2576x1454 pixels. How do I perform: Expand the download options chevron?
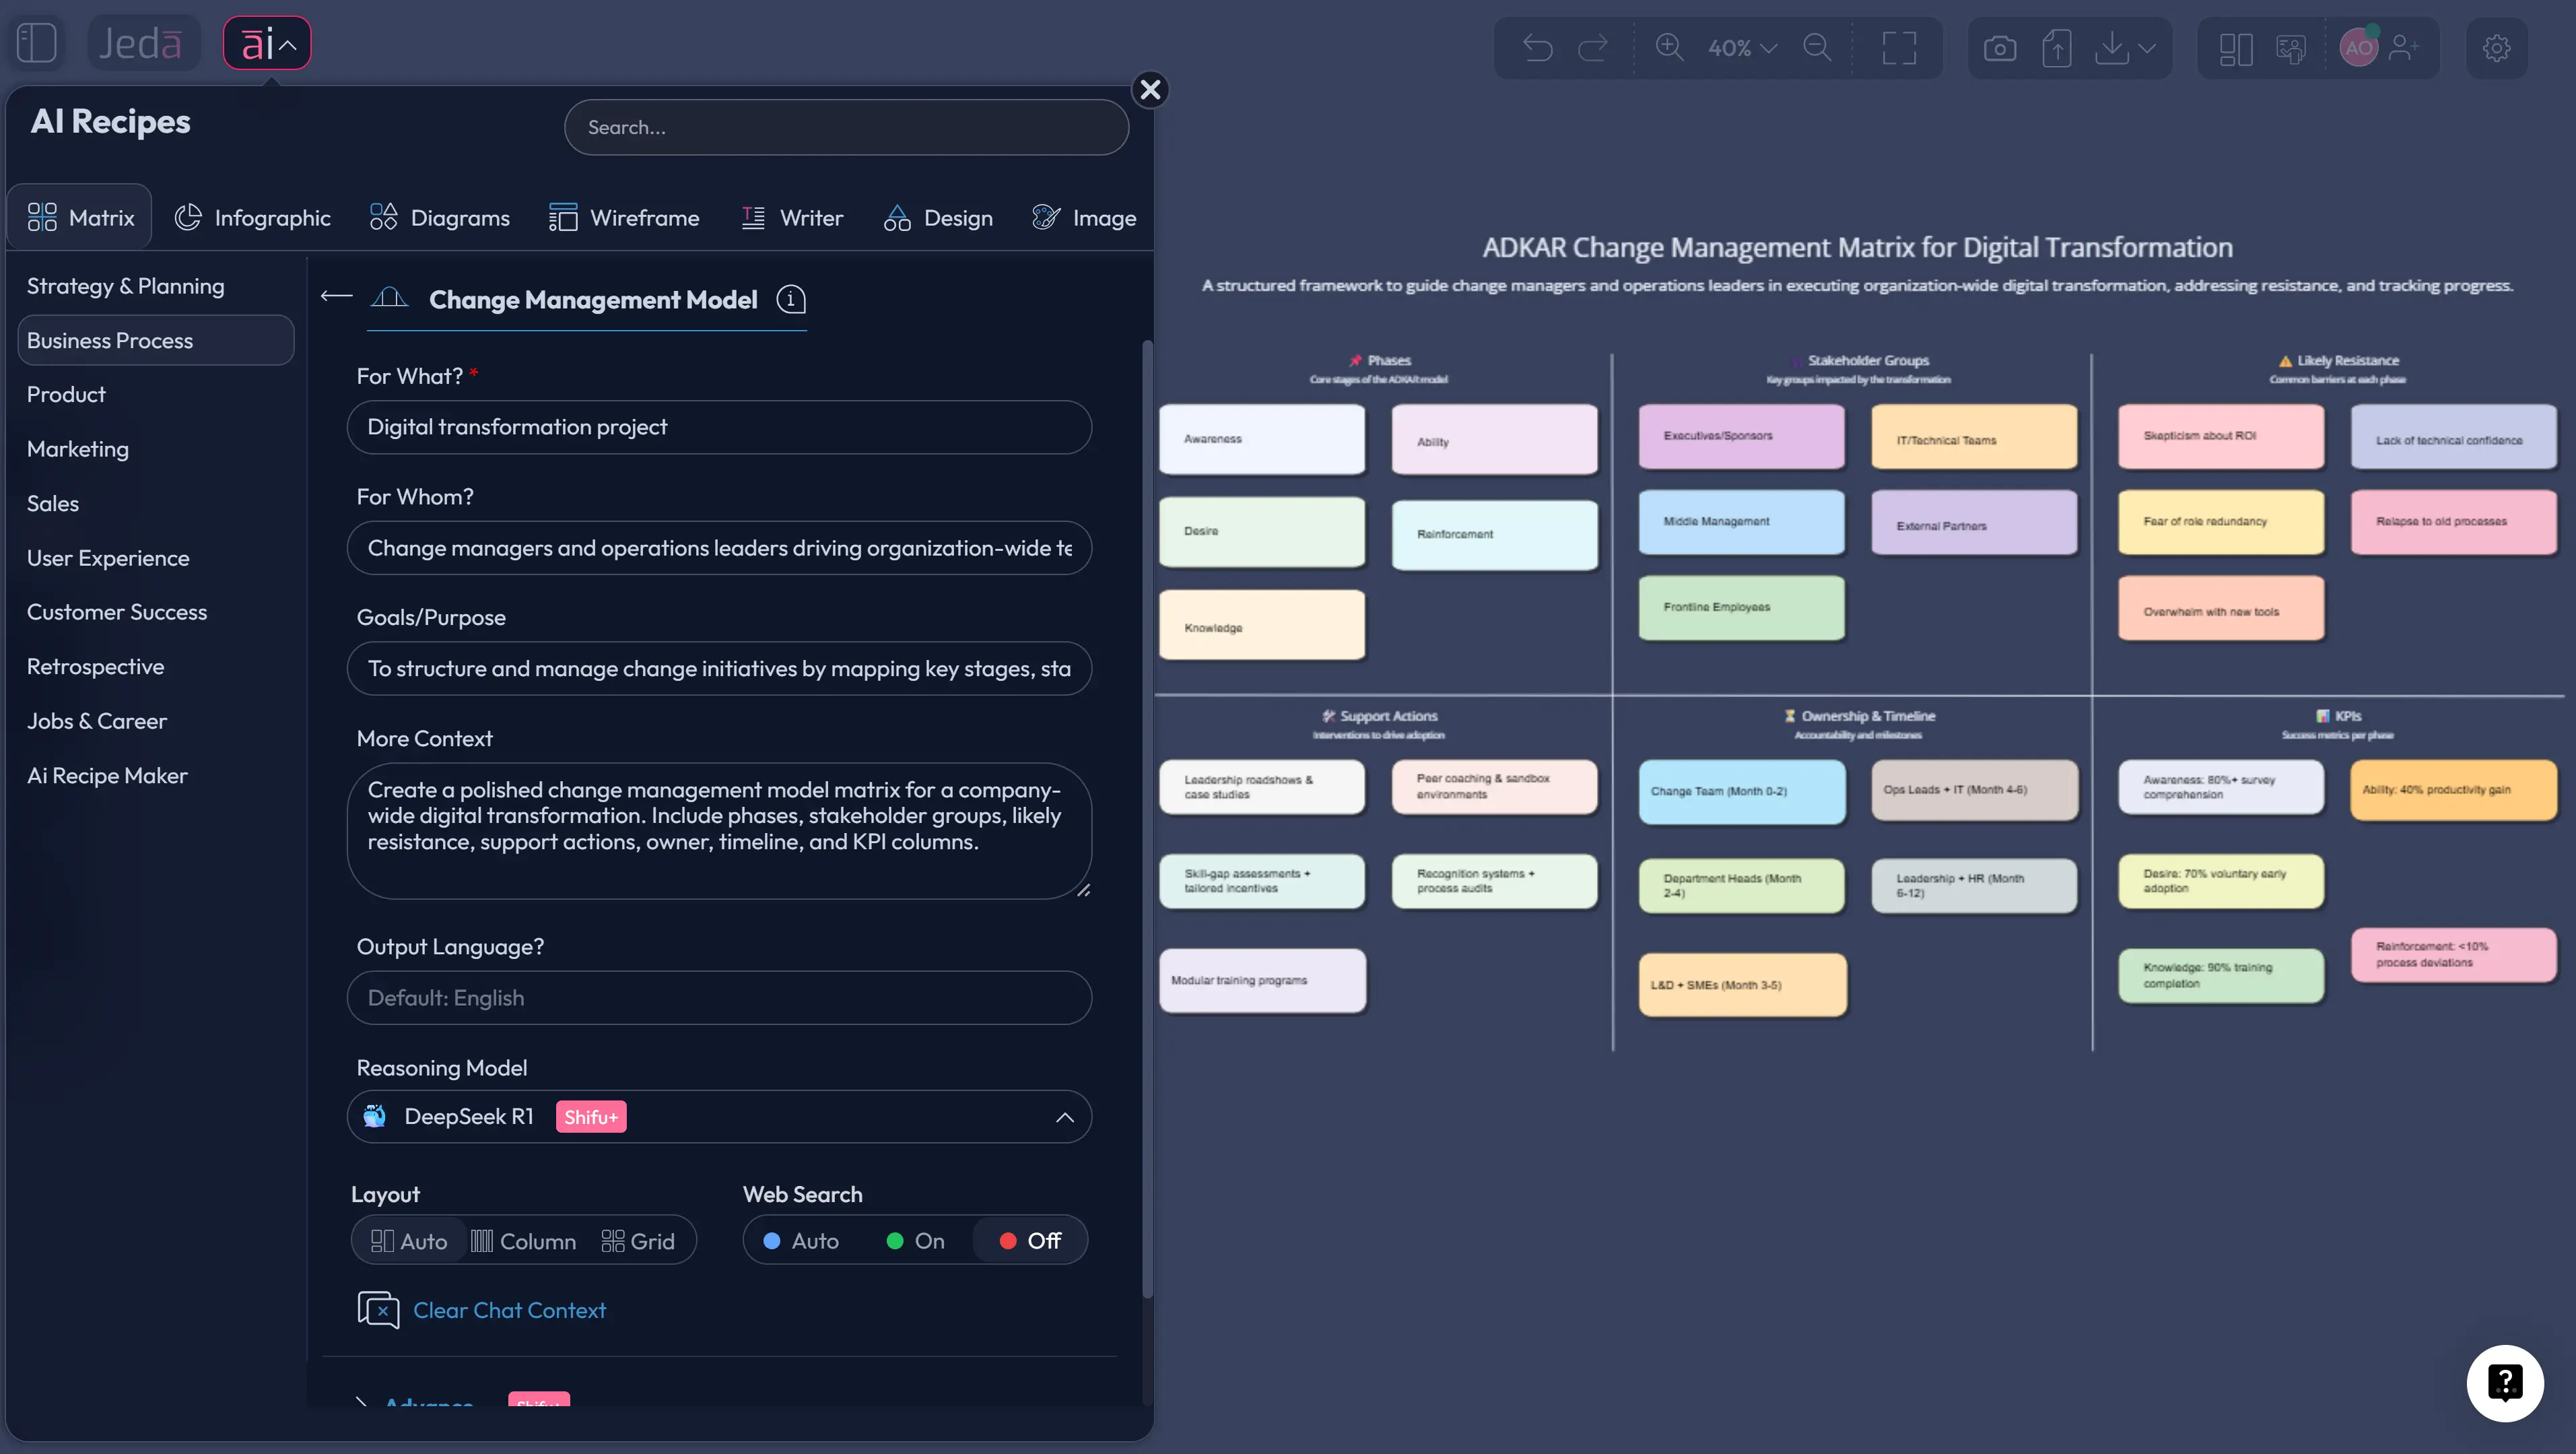2146,48
